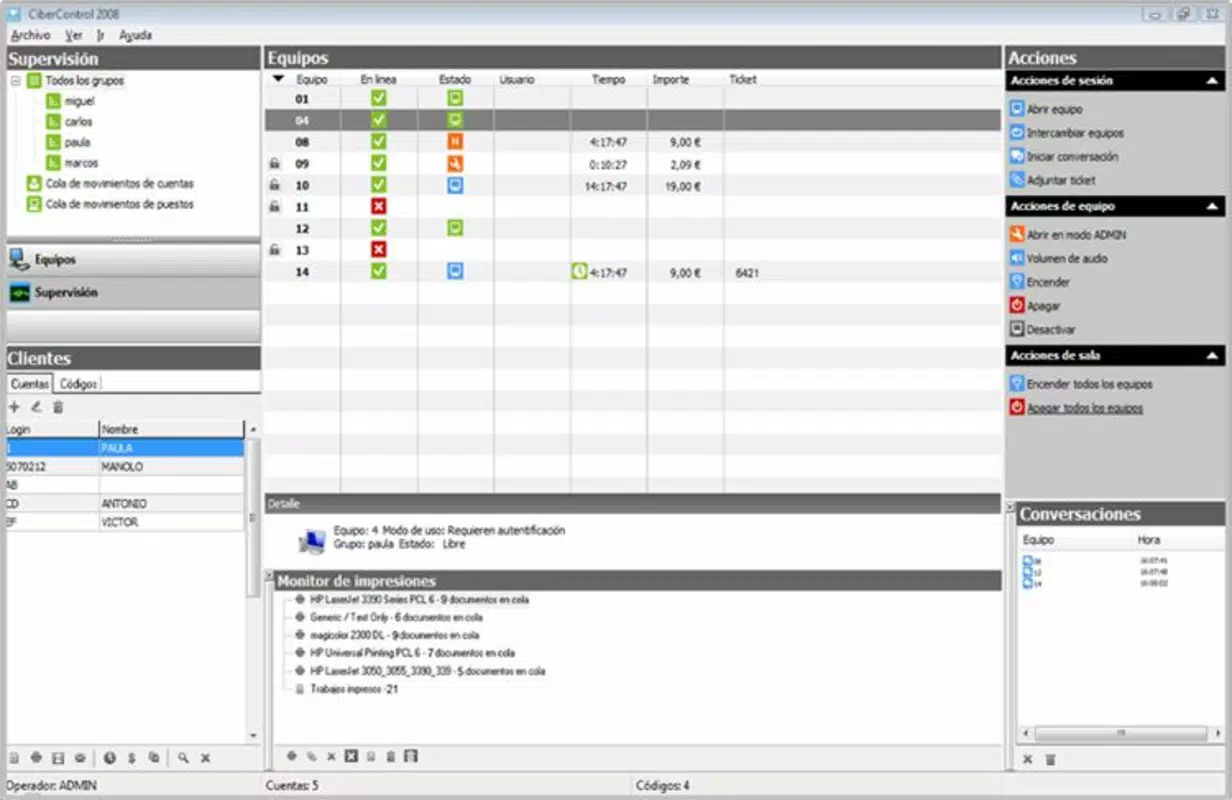Open the Archivo menu
1232x800 pixels.
point(31,35)
